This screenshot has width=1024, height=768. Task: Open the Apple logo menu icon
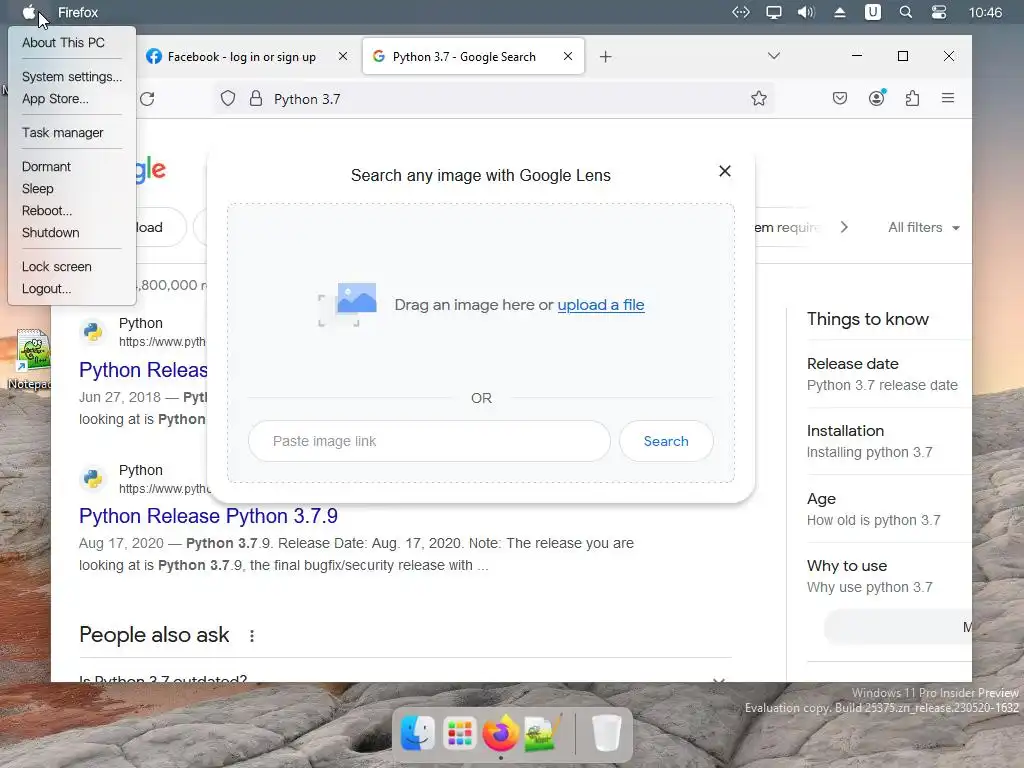(29, 12)
